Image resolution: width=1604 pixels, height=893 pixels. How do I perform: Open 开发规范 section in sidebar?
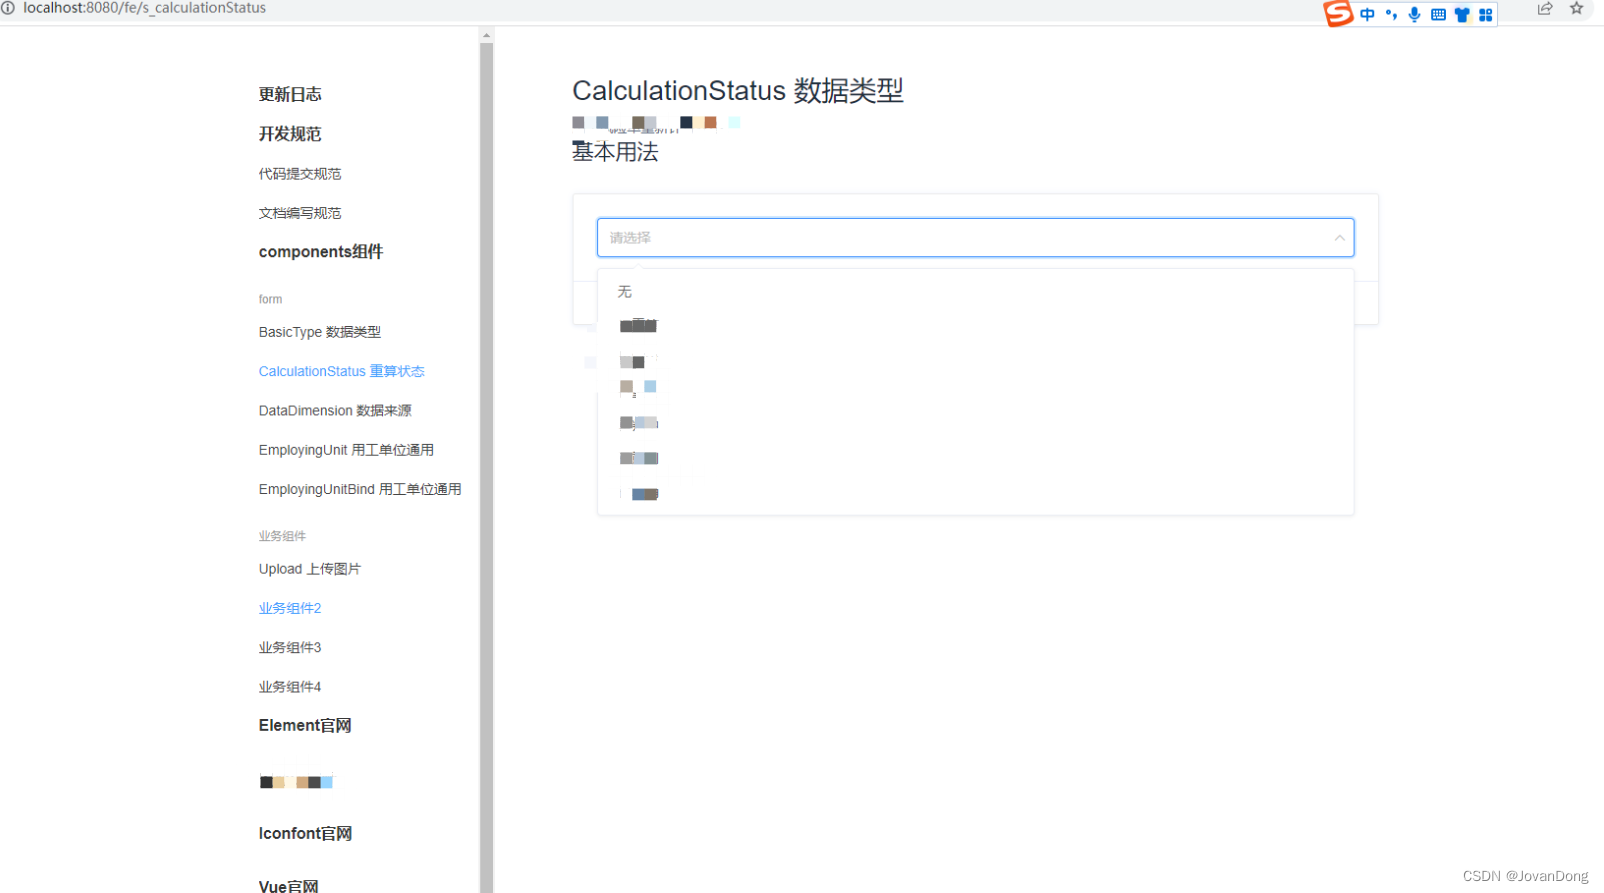coord(290,134)
